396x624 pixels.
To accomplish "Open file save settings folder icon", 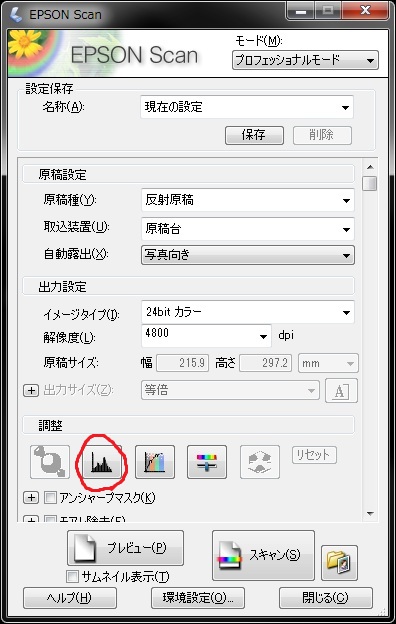I will [339, 563].
